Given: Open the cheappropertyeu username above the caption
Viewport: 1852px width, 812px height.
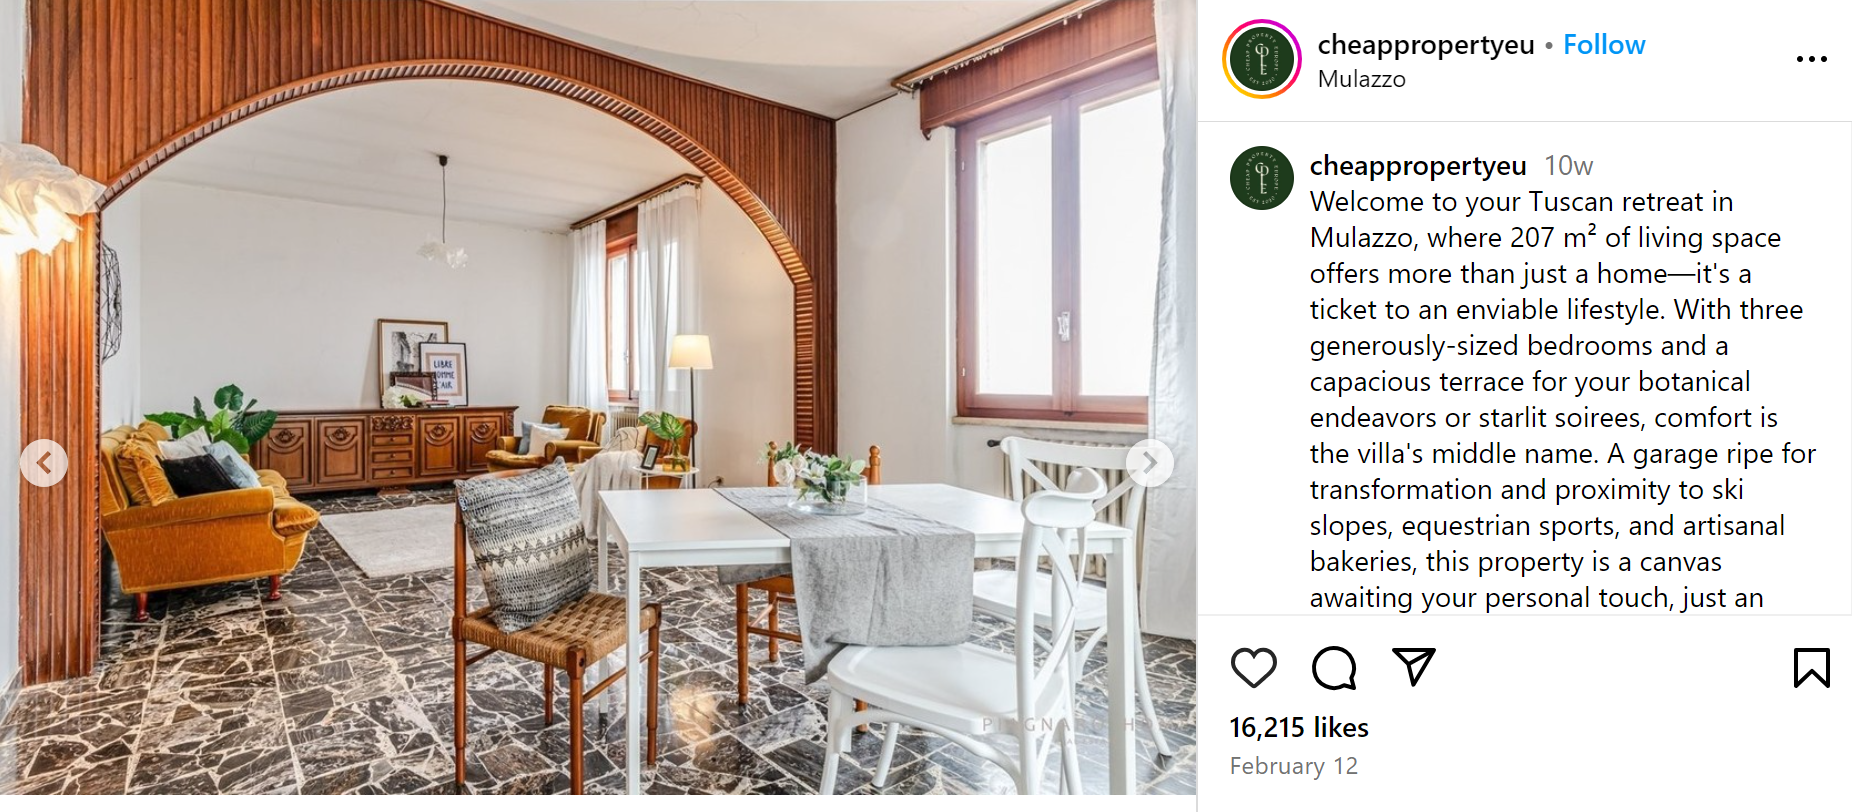Looking at the screenshot, I should click(x=1418, y=166).
